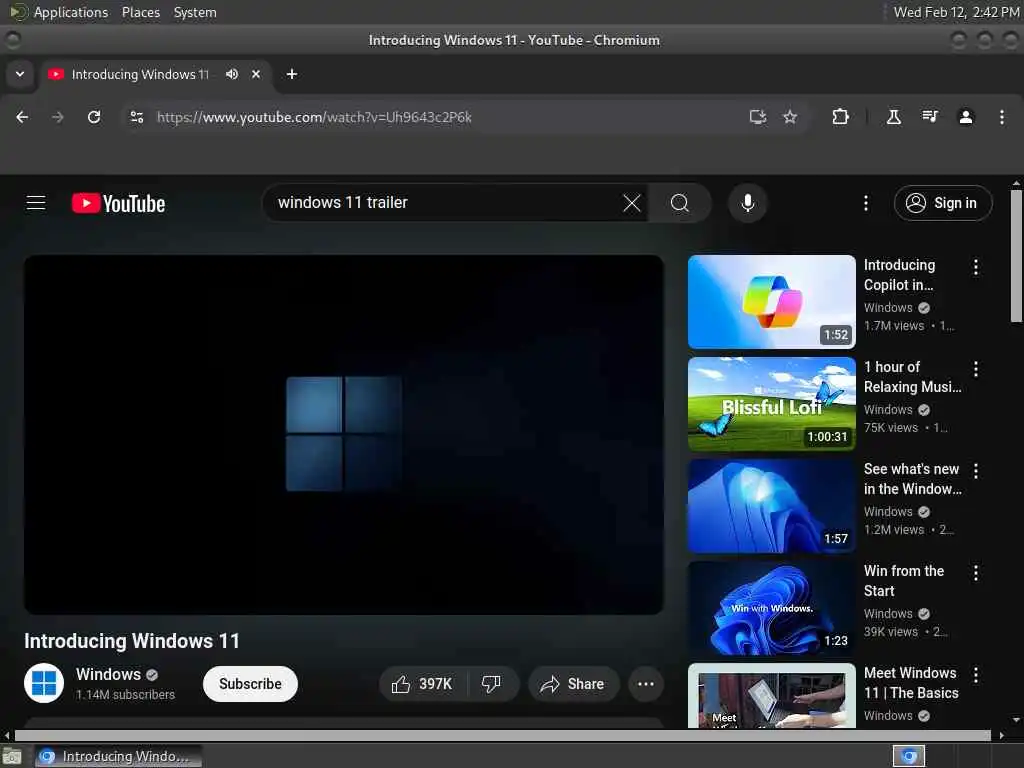Viewport: 1024px width, 768px height.
Task: Open See what's new in Windows title
Action: [912, 479]
